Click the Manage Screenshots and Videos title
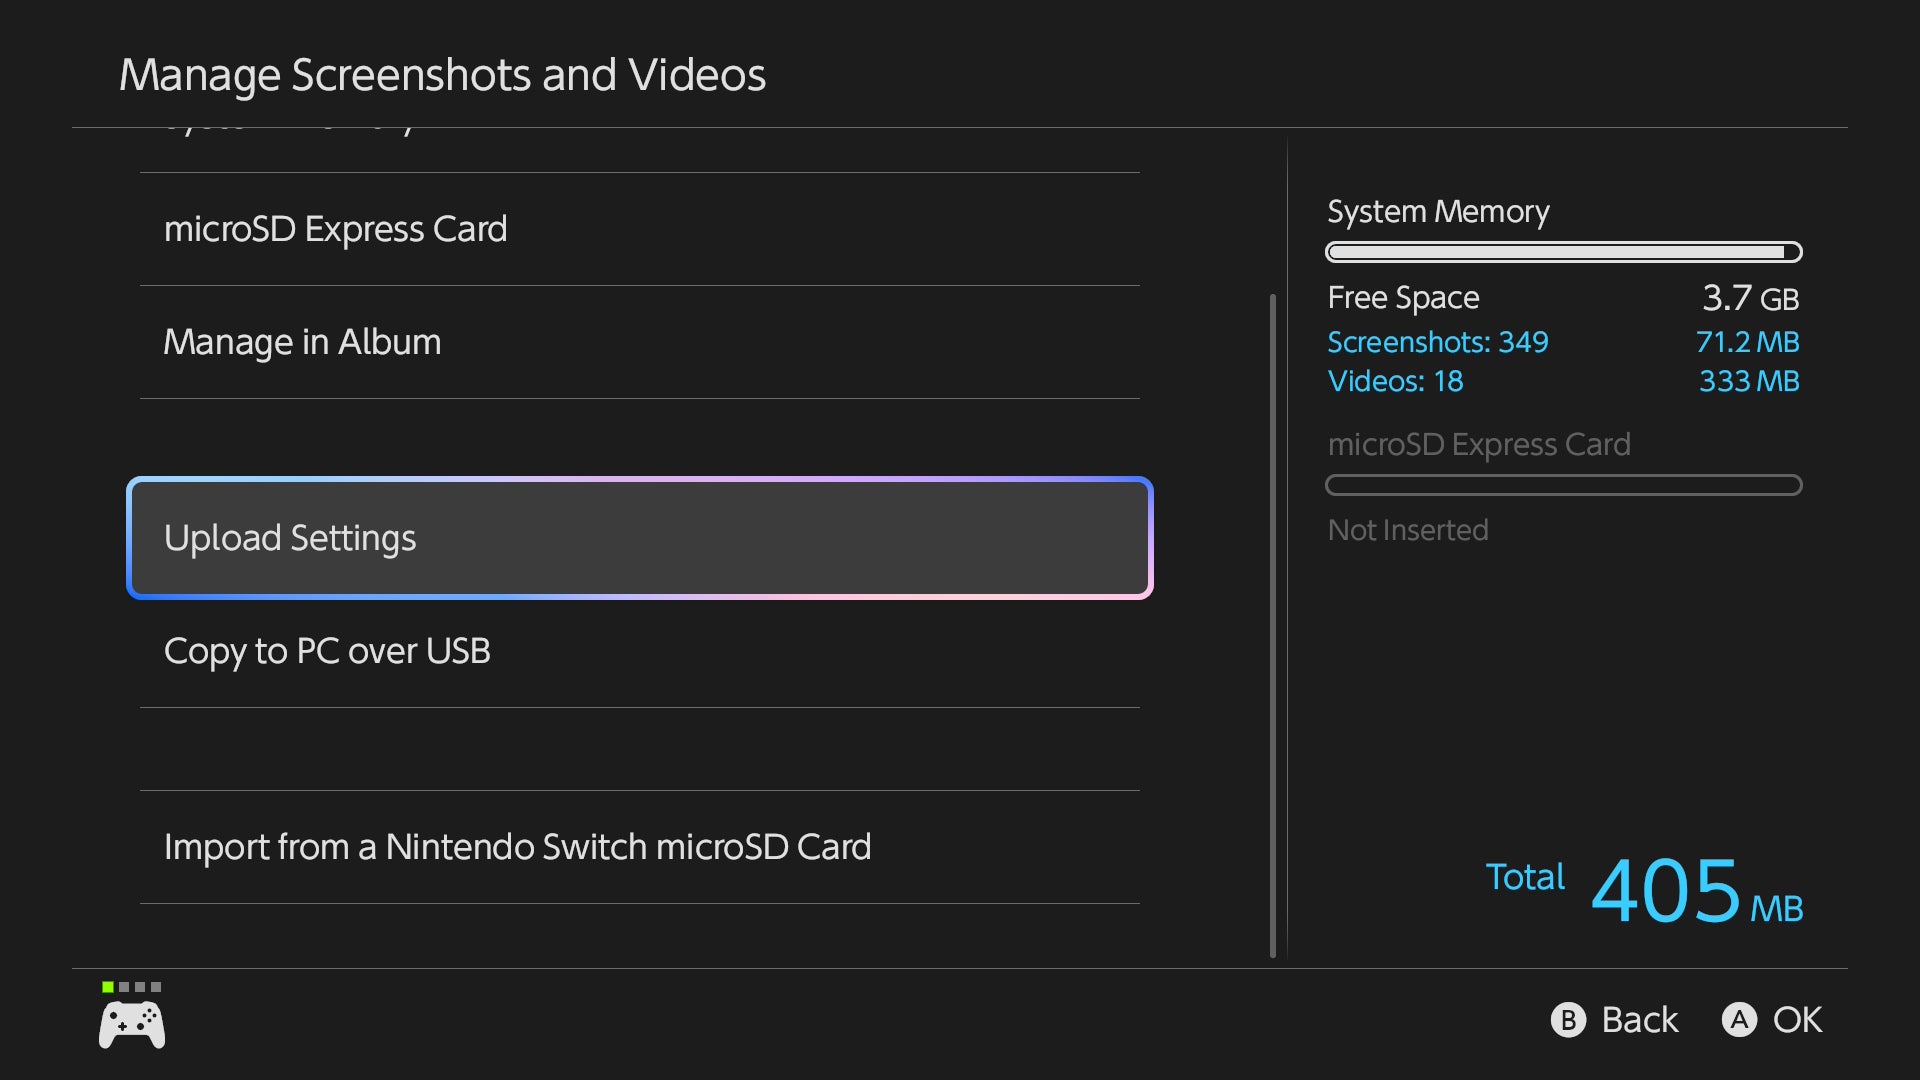The height and width of the screenshot is (1080, 1920). coord(443,73)
